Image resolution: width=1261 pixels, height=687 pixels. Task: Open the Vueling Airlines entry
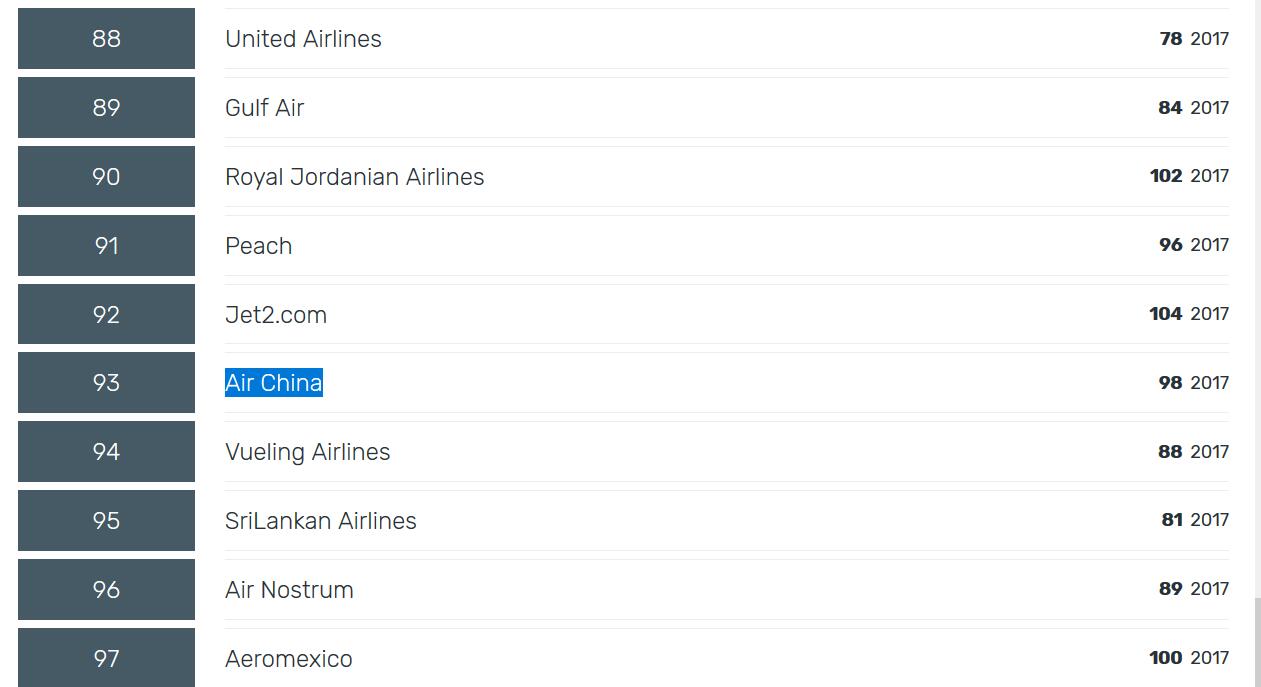(x=307, y=452)
